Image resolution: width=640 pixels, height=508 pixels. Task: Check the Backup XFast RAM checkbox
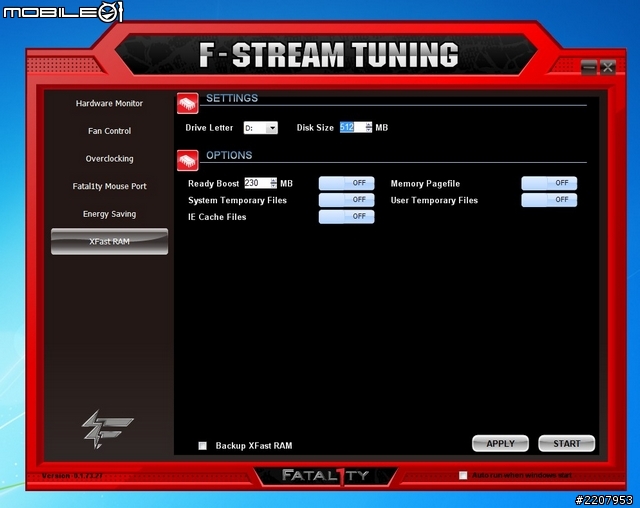coord(202,446)
